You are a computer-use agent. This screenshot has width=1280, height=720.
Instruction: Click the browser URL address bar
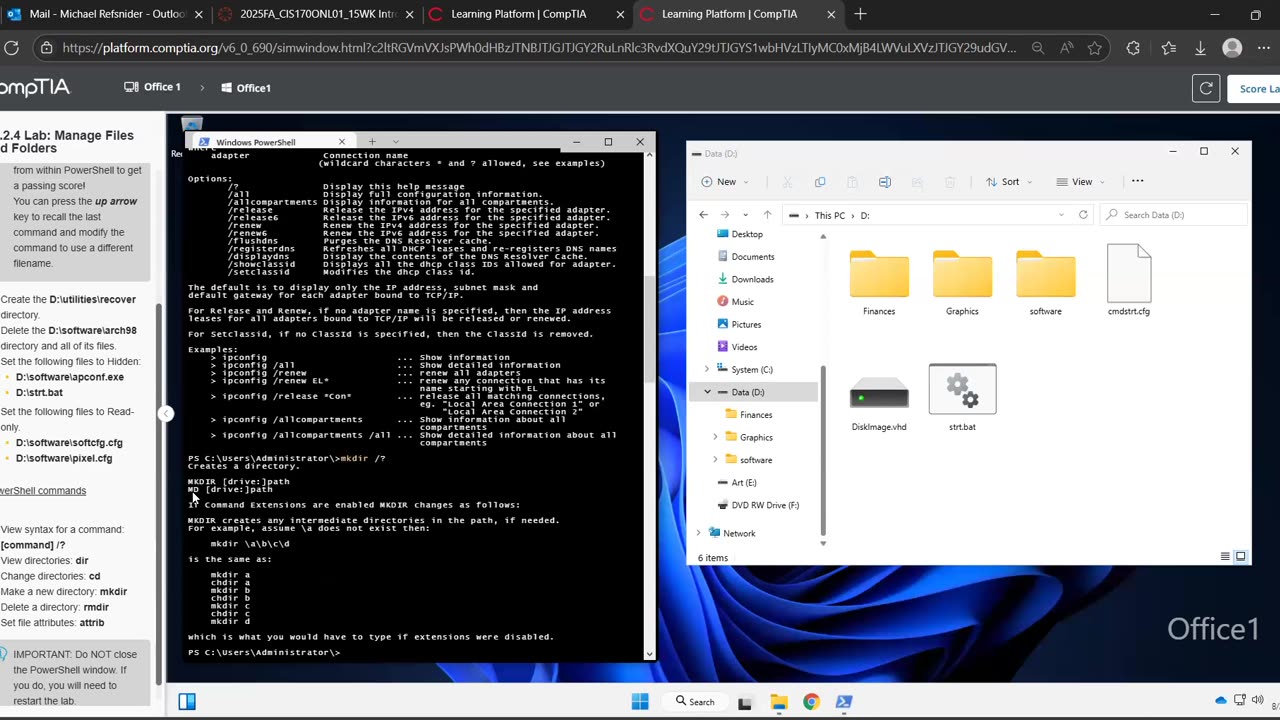click(x=539, y=47)
